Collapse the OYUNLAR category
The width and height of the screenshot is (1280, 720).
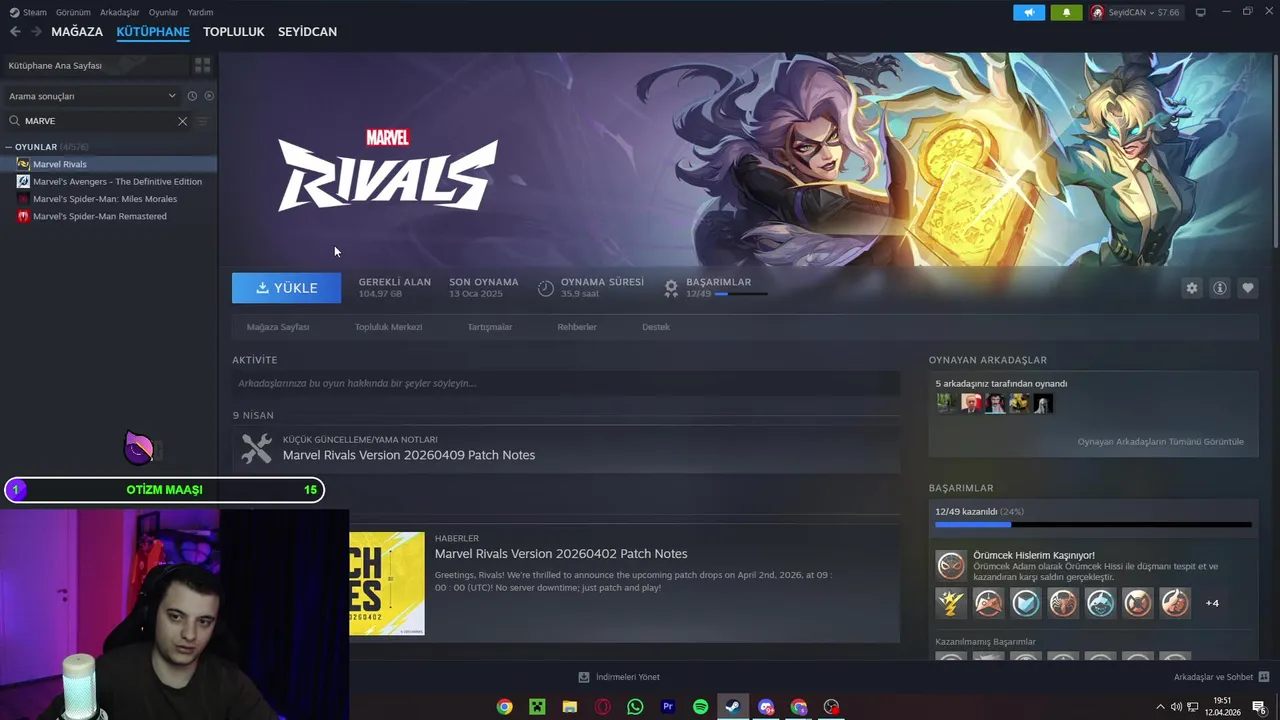8,147
